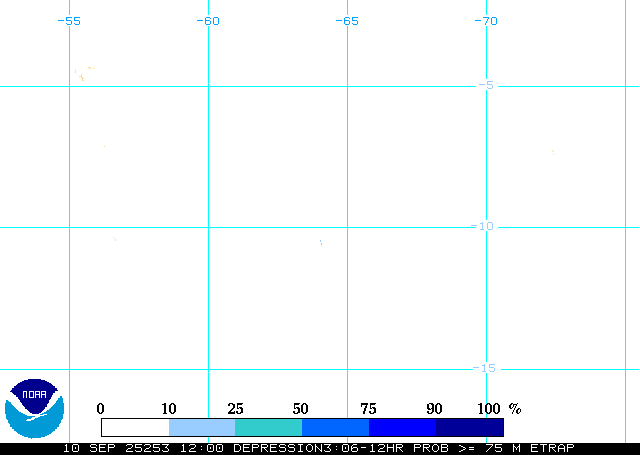Screen dimensions: 640x455
Task: Select the dark navy 90–100 percent swatch
Action: tap(469, 427)
